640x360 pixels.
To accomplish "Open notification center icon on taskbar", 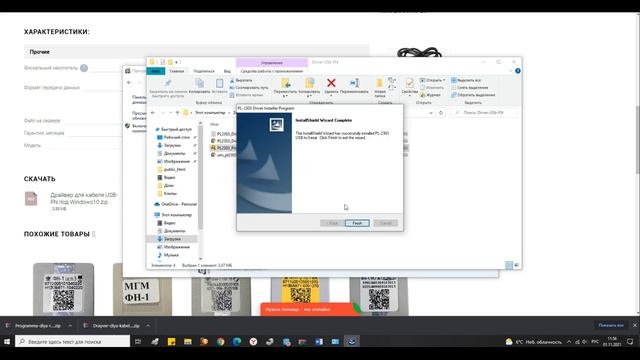I will tap(630, 341).
